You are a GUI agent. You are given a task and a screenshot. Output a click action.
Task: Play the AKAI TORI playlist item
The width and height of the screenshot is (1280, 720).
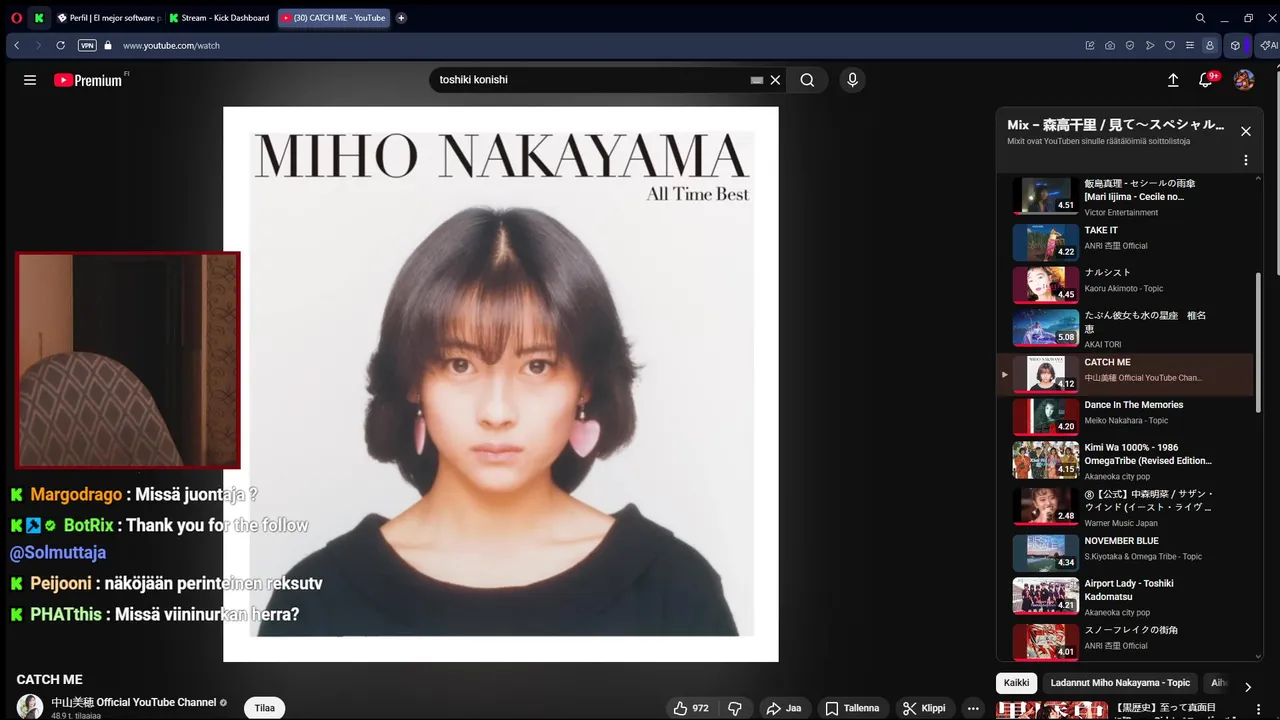[1126, 329]
